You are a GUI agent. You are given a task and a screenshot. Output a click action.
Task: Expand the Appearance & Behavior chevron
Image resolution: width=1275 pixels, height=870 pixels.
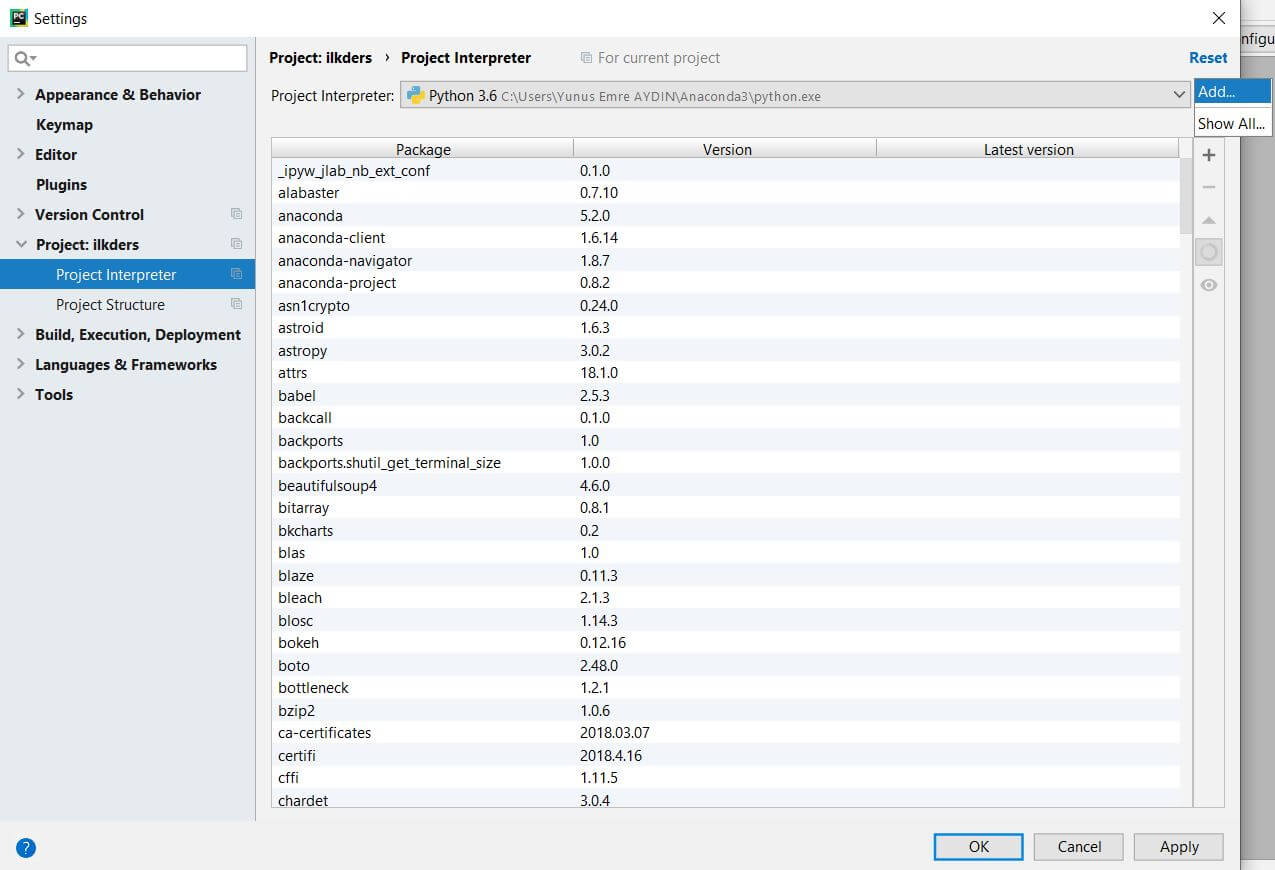click(21, 94)
